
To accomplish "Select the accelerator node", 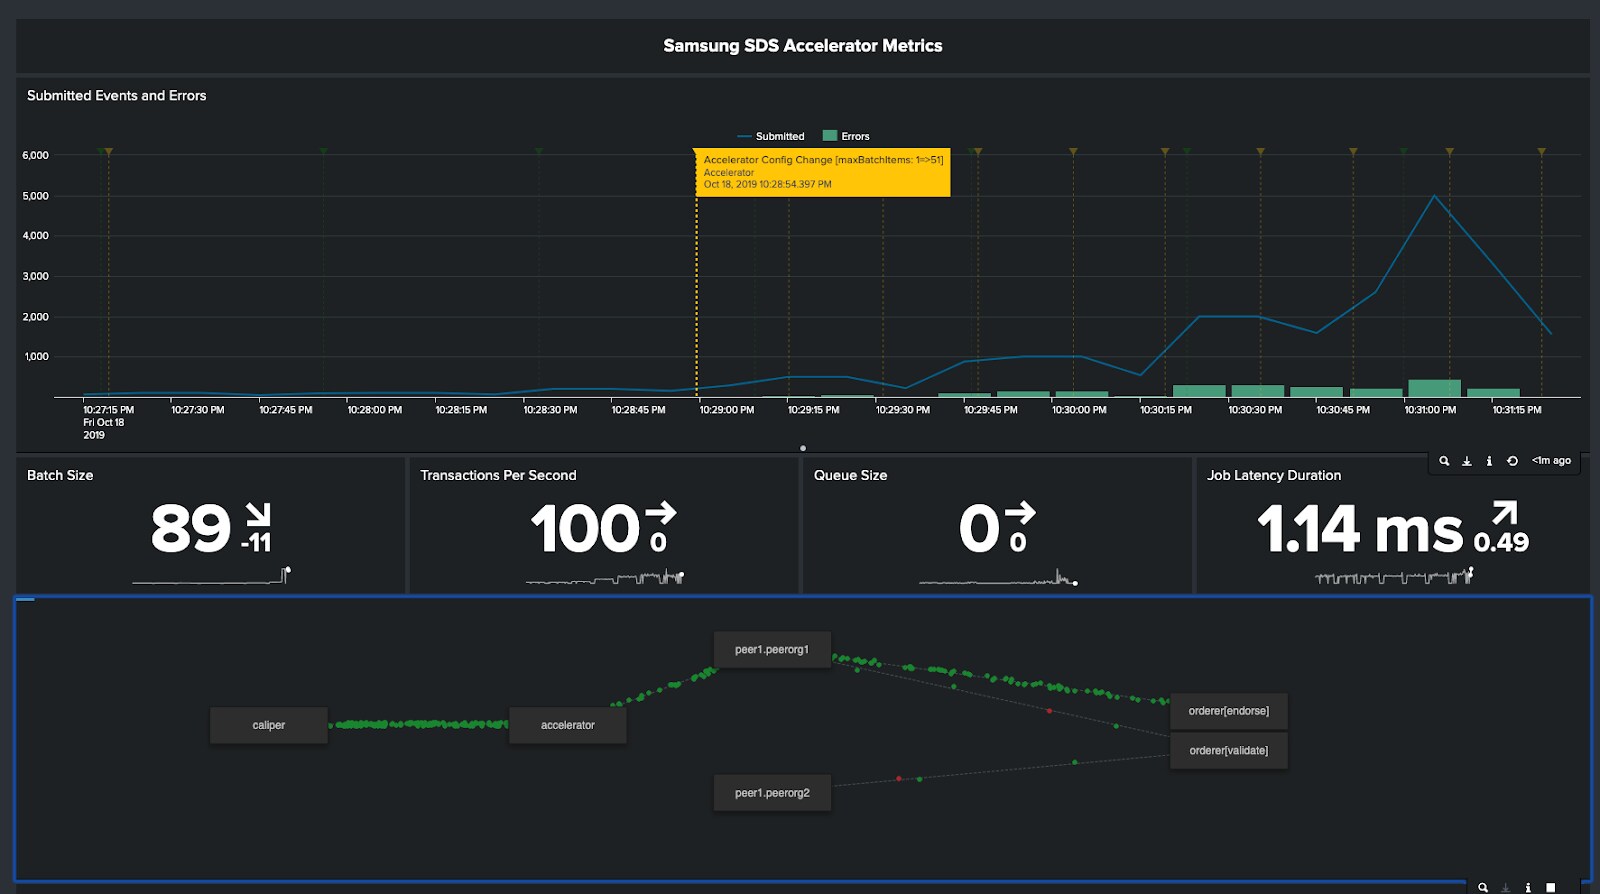I will (x=568, y=725).
